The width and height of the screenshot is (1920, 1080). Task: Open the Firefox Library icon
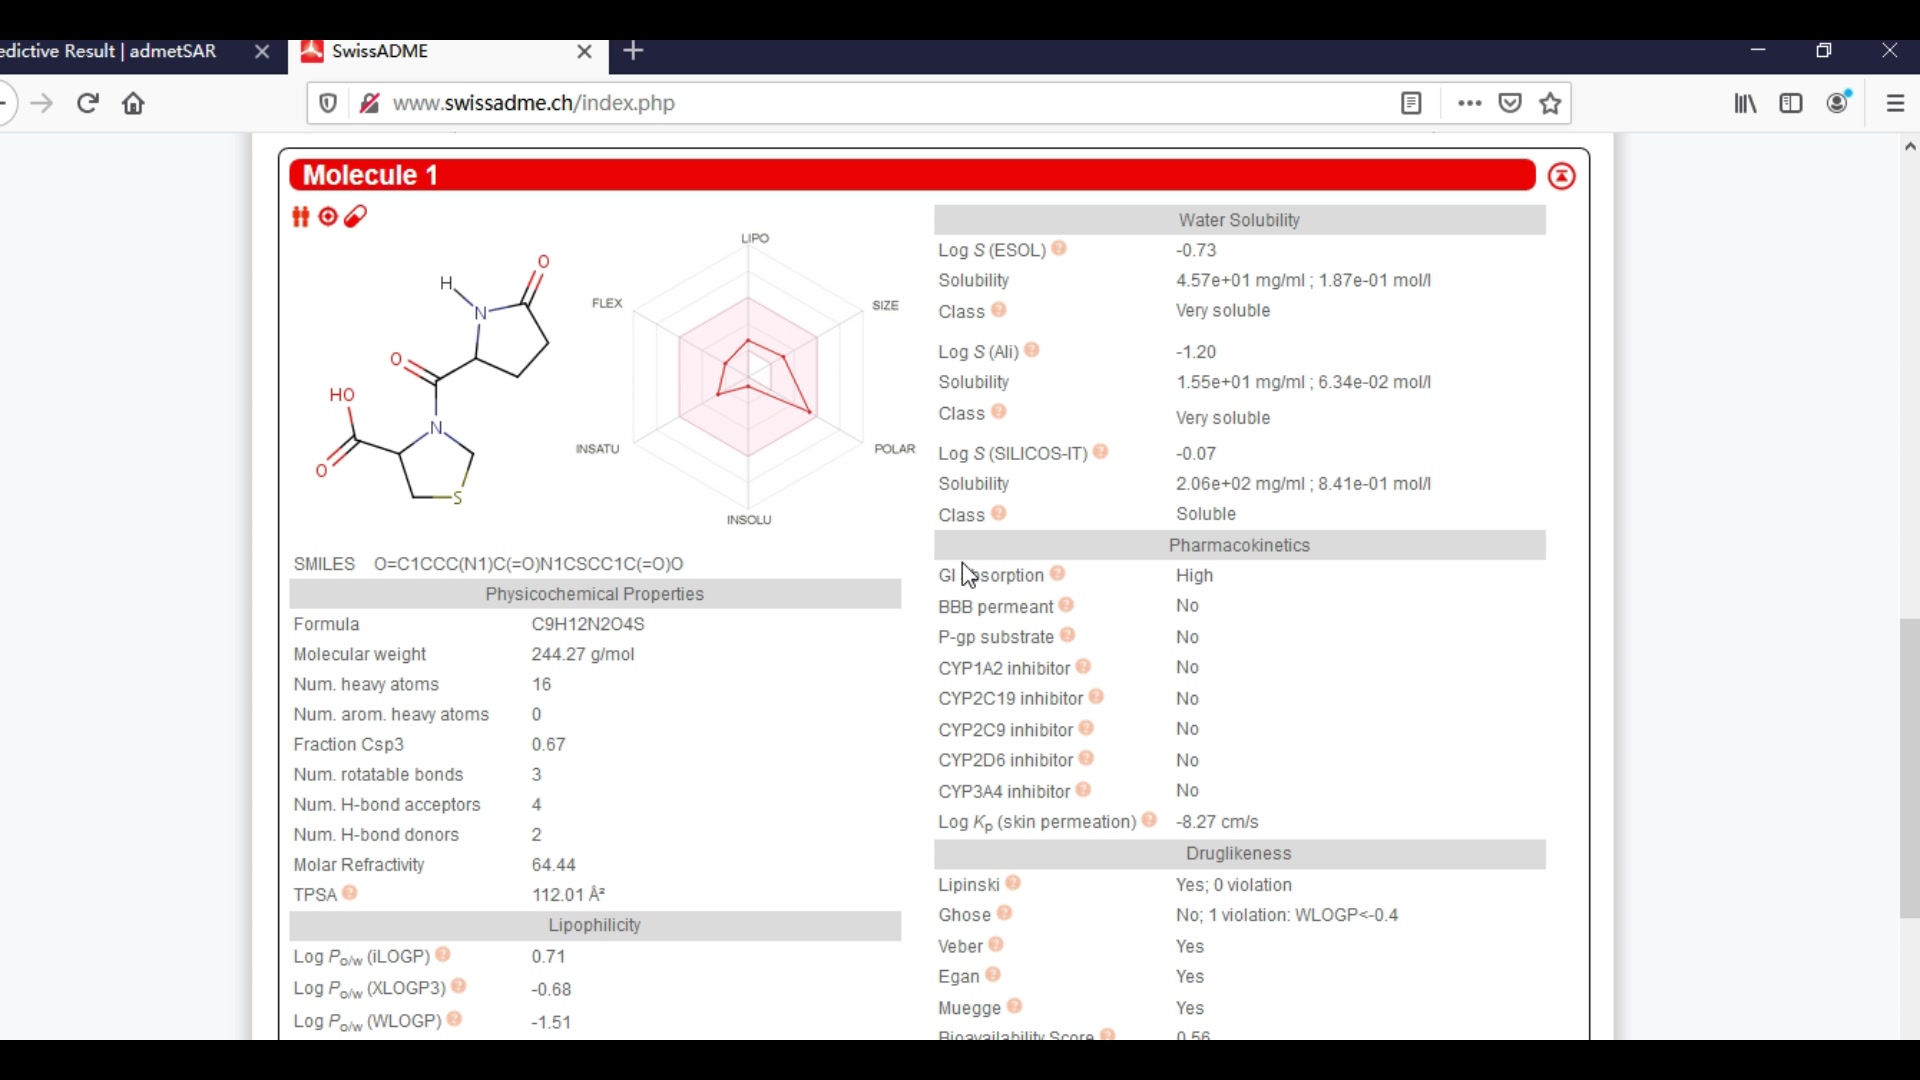(x=1745, y=103)
